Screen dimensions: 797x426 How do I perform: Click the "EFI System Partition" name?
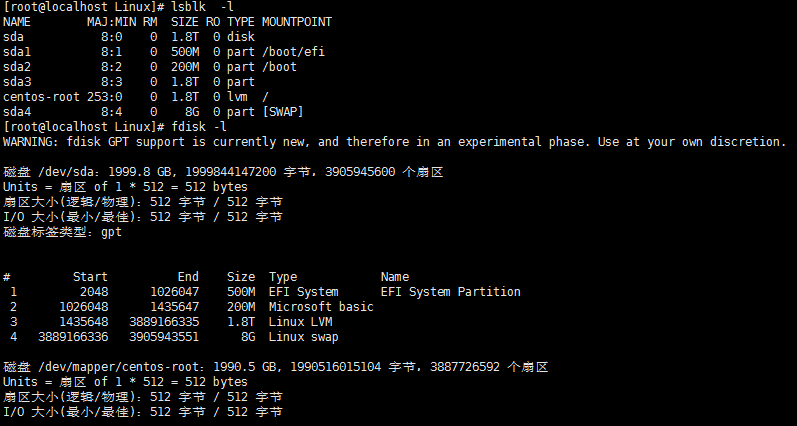coord(450,292)
